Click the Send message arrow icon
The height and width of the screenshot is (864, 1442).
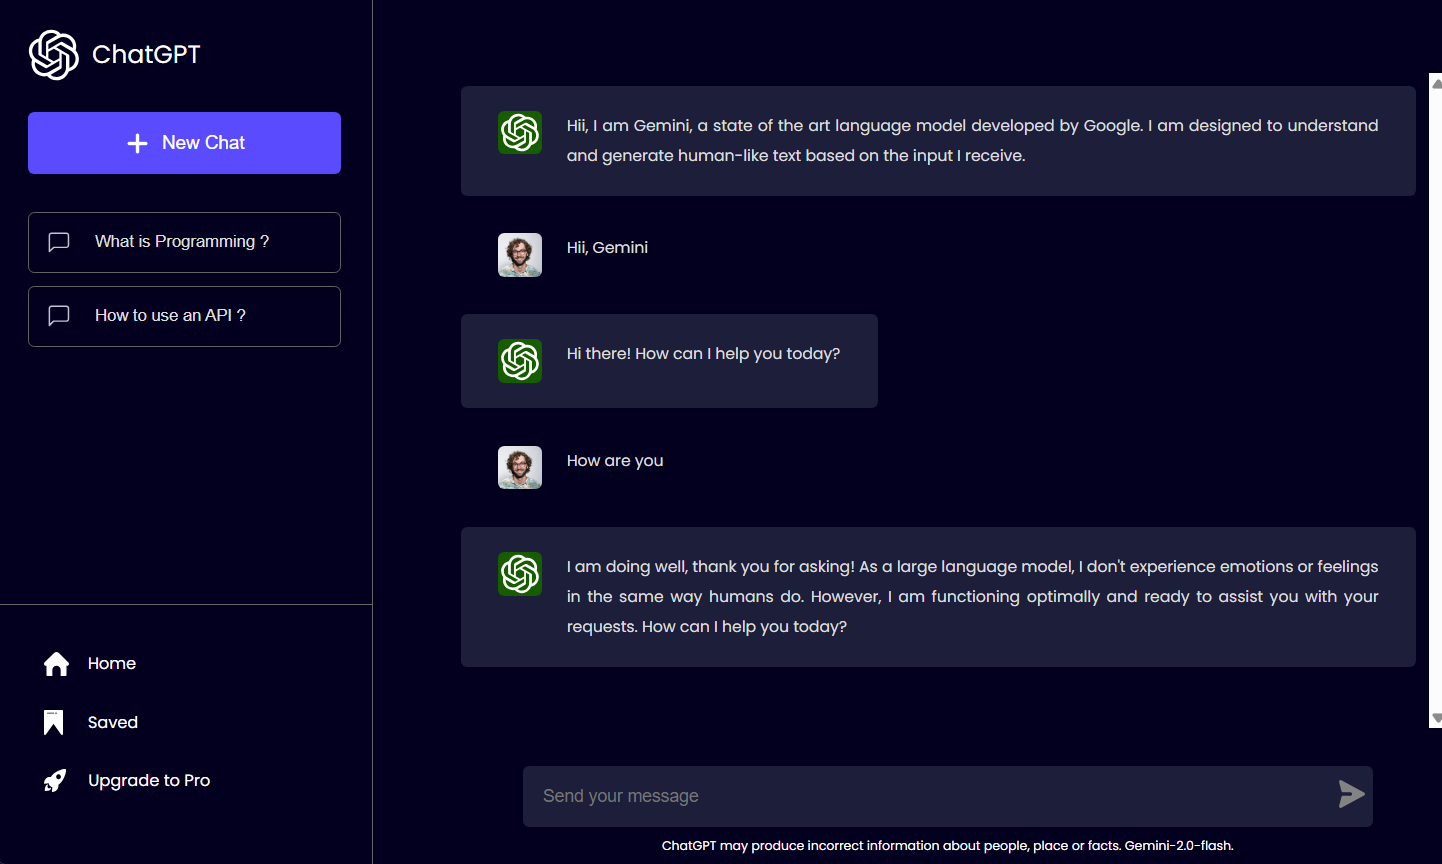coord(1351,795)
